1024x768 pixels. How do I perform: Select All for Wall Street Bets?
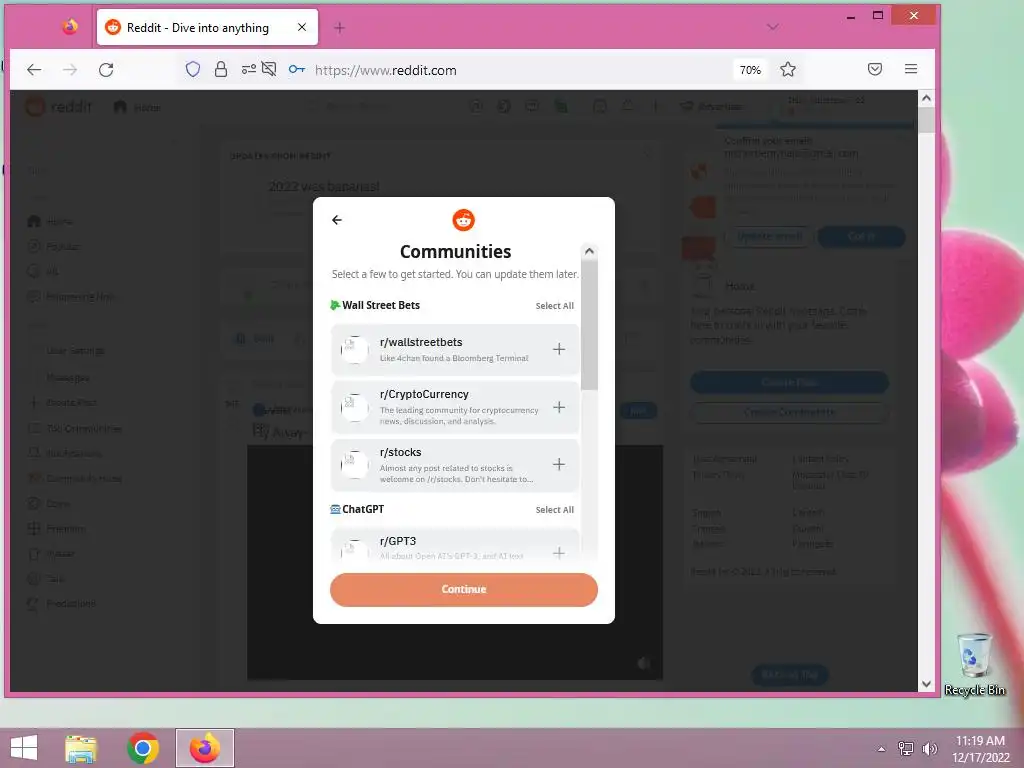tap(554, 306)
